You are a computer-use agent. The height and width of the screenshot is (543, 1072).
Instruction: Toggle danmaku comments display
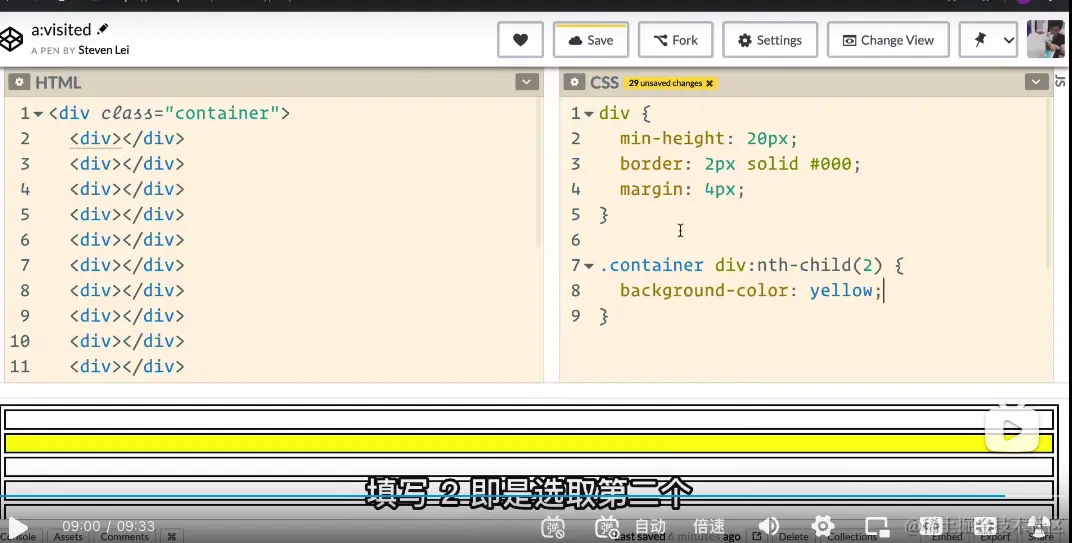click(553, 527)
